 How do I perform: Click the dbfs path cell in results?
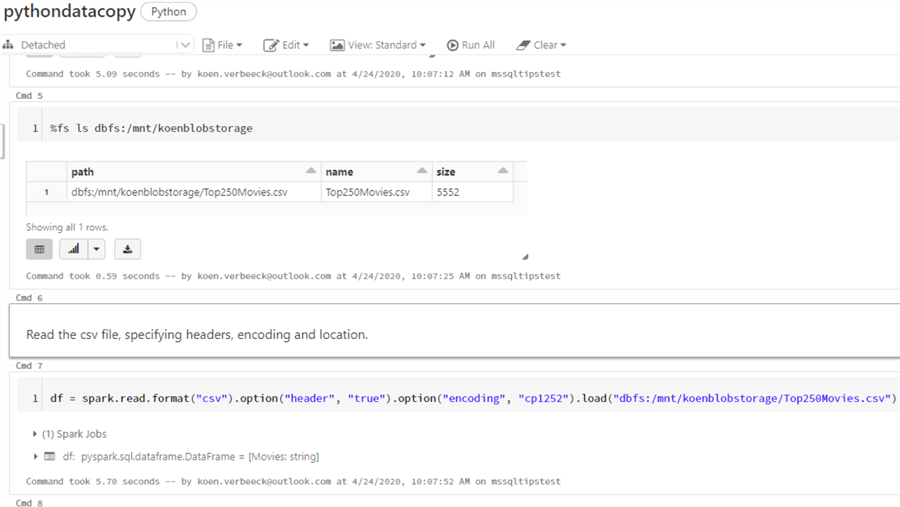pos(179,192)
